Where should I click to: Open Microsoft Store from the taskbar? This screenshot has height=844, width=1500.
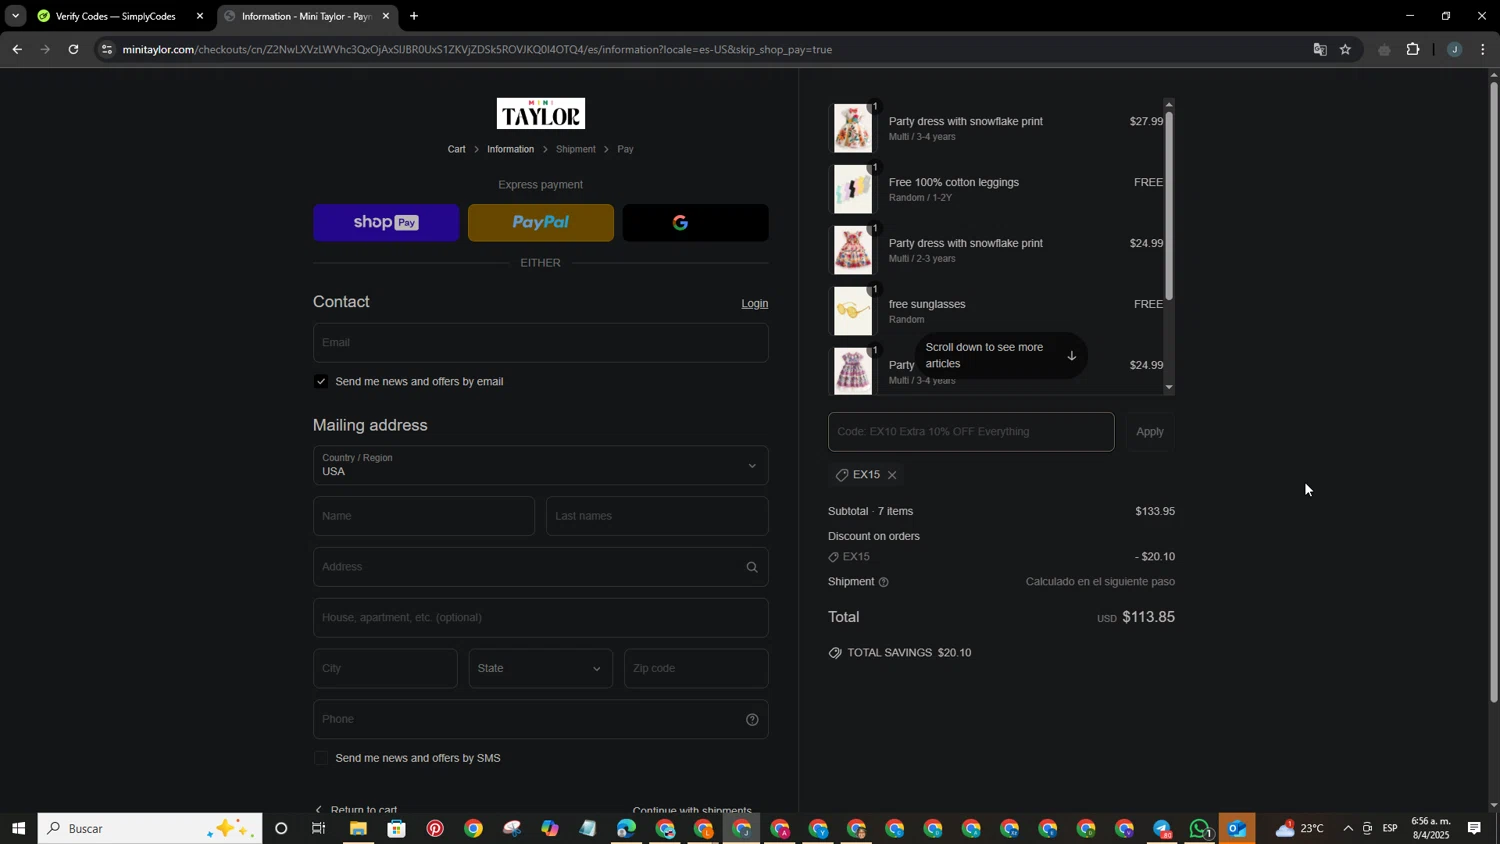pos(396,828)
